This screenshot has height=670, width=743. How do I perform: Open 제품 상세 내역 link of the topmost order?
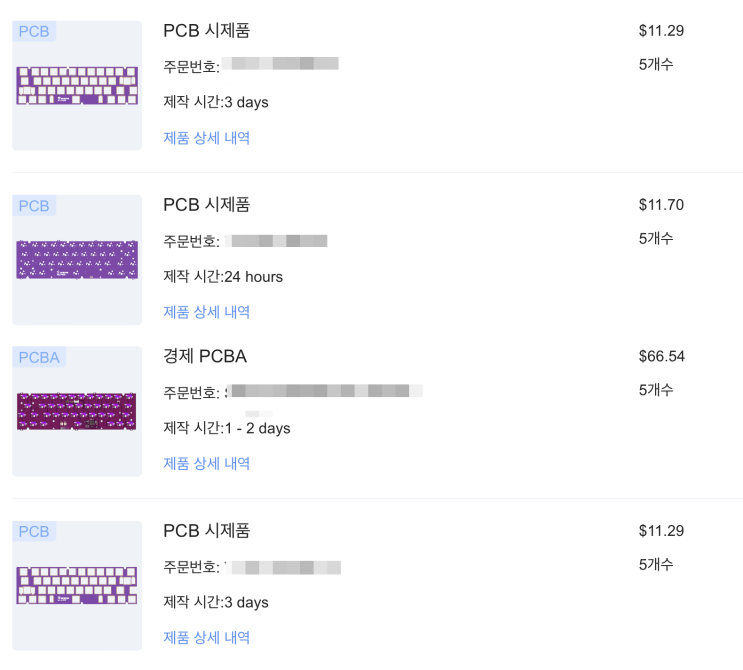[x=206, y=138]
